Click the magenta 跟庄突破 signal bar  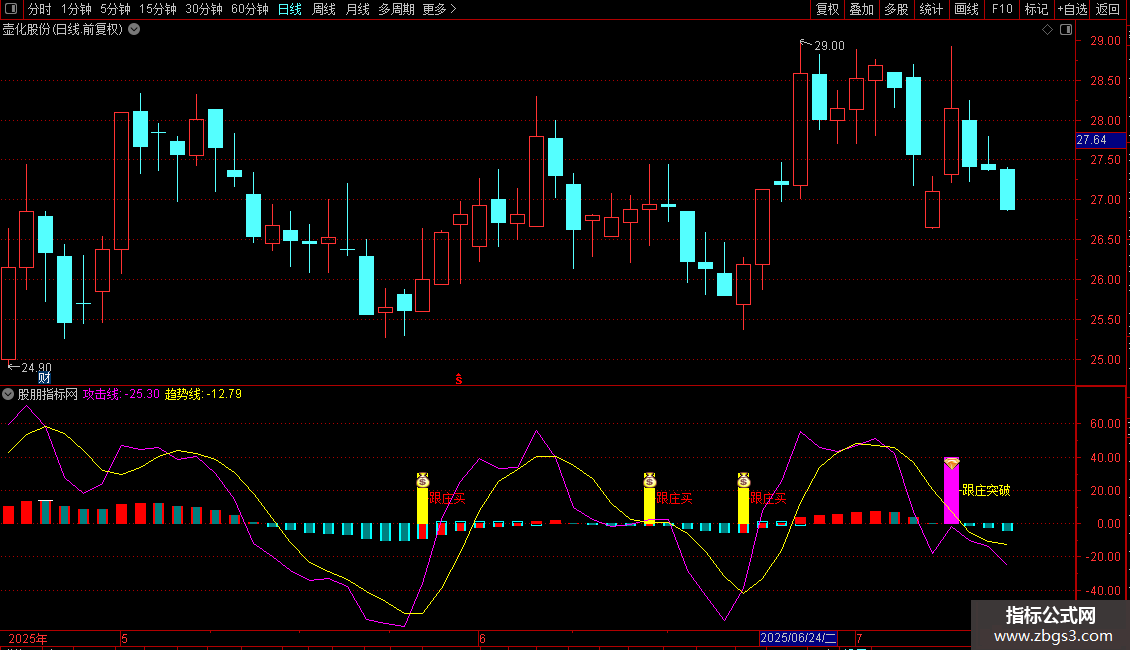tap(951, 497)
